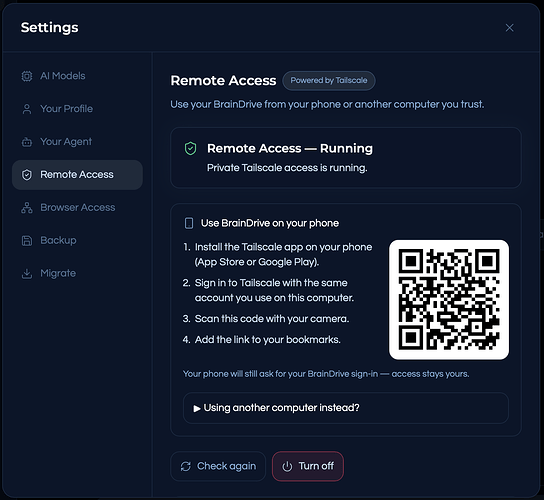Click the power icon in Turn off
This screenshot has width=544, height=500.
(x=287, y=466)
